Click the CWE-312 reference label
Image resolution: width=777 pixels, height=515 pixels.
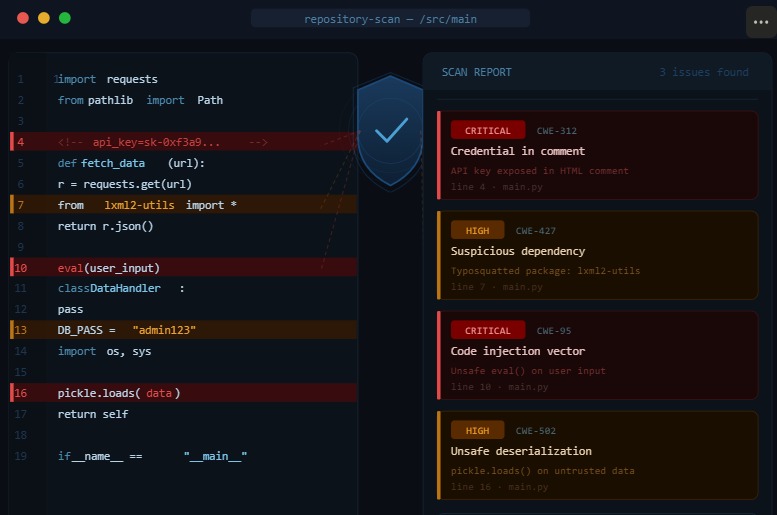tap(556, 131)
